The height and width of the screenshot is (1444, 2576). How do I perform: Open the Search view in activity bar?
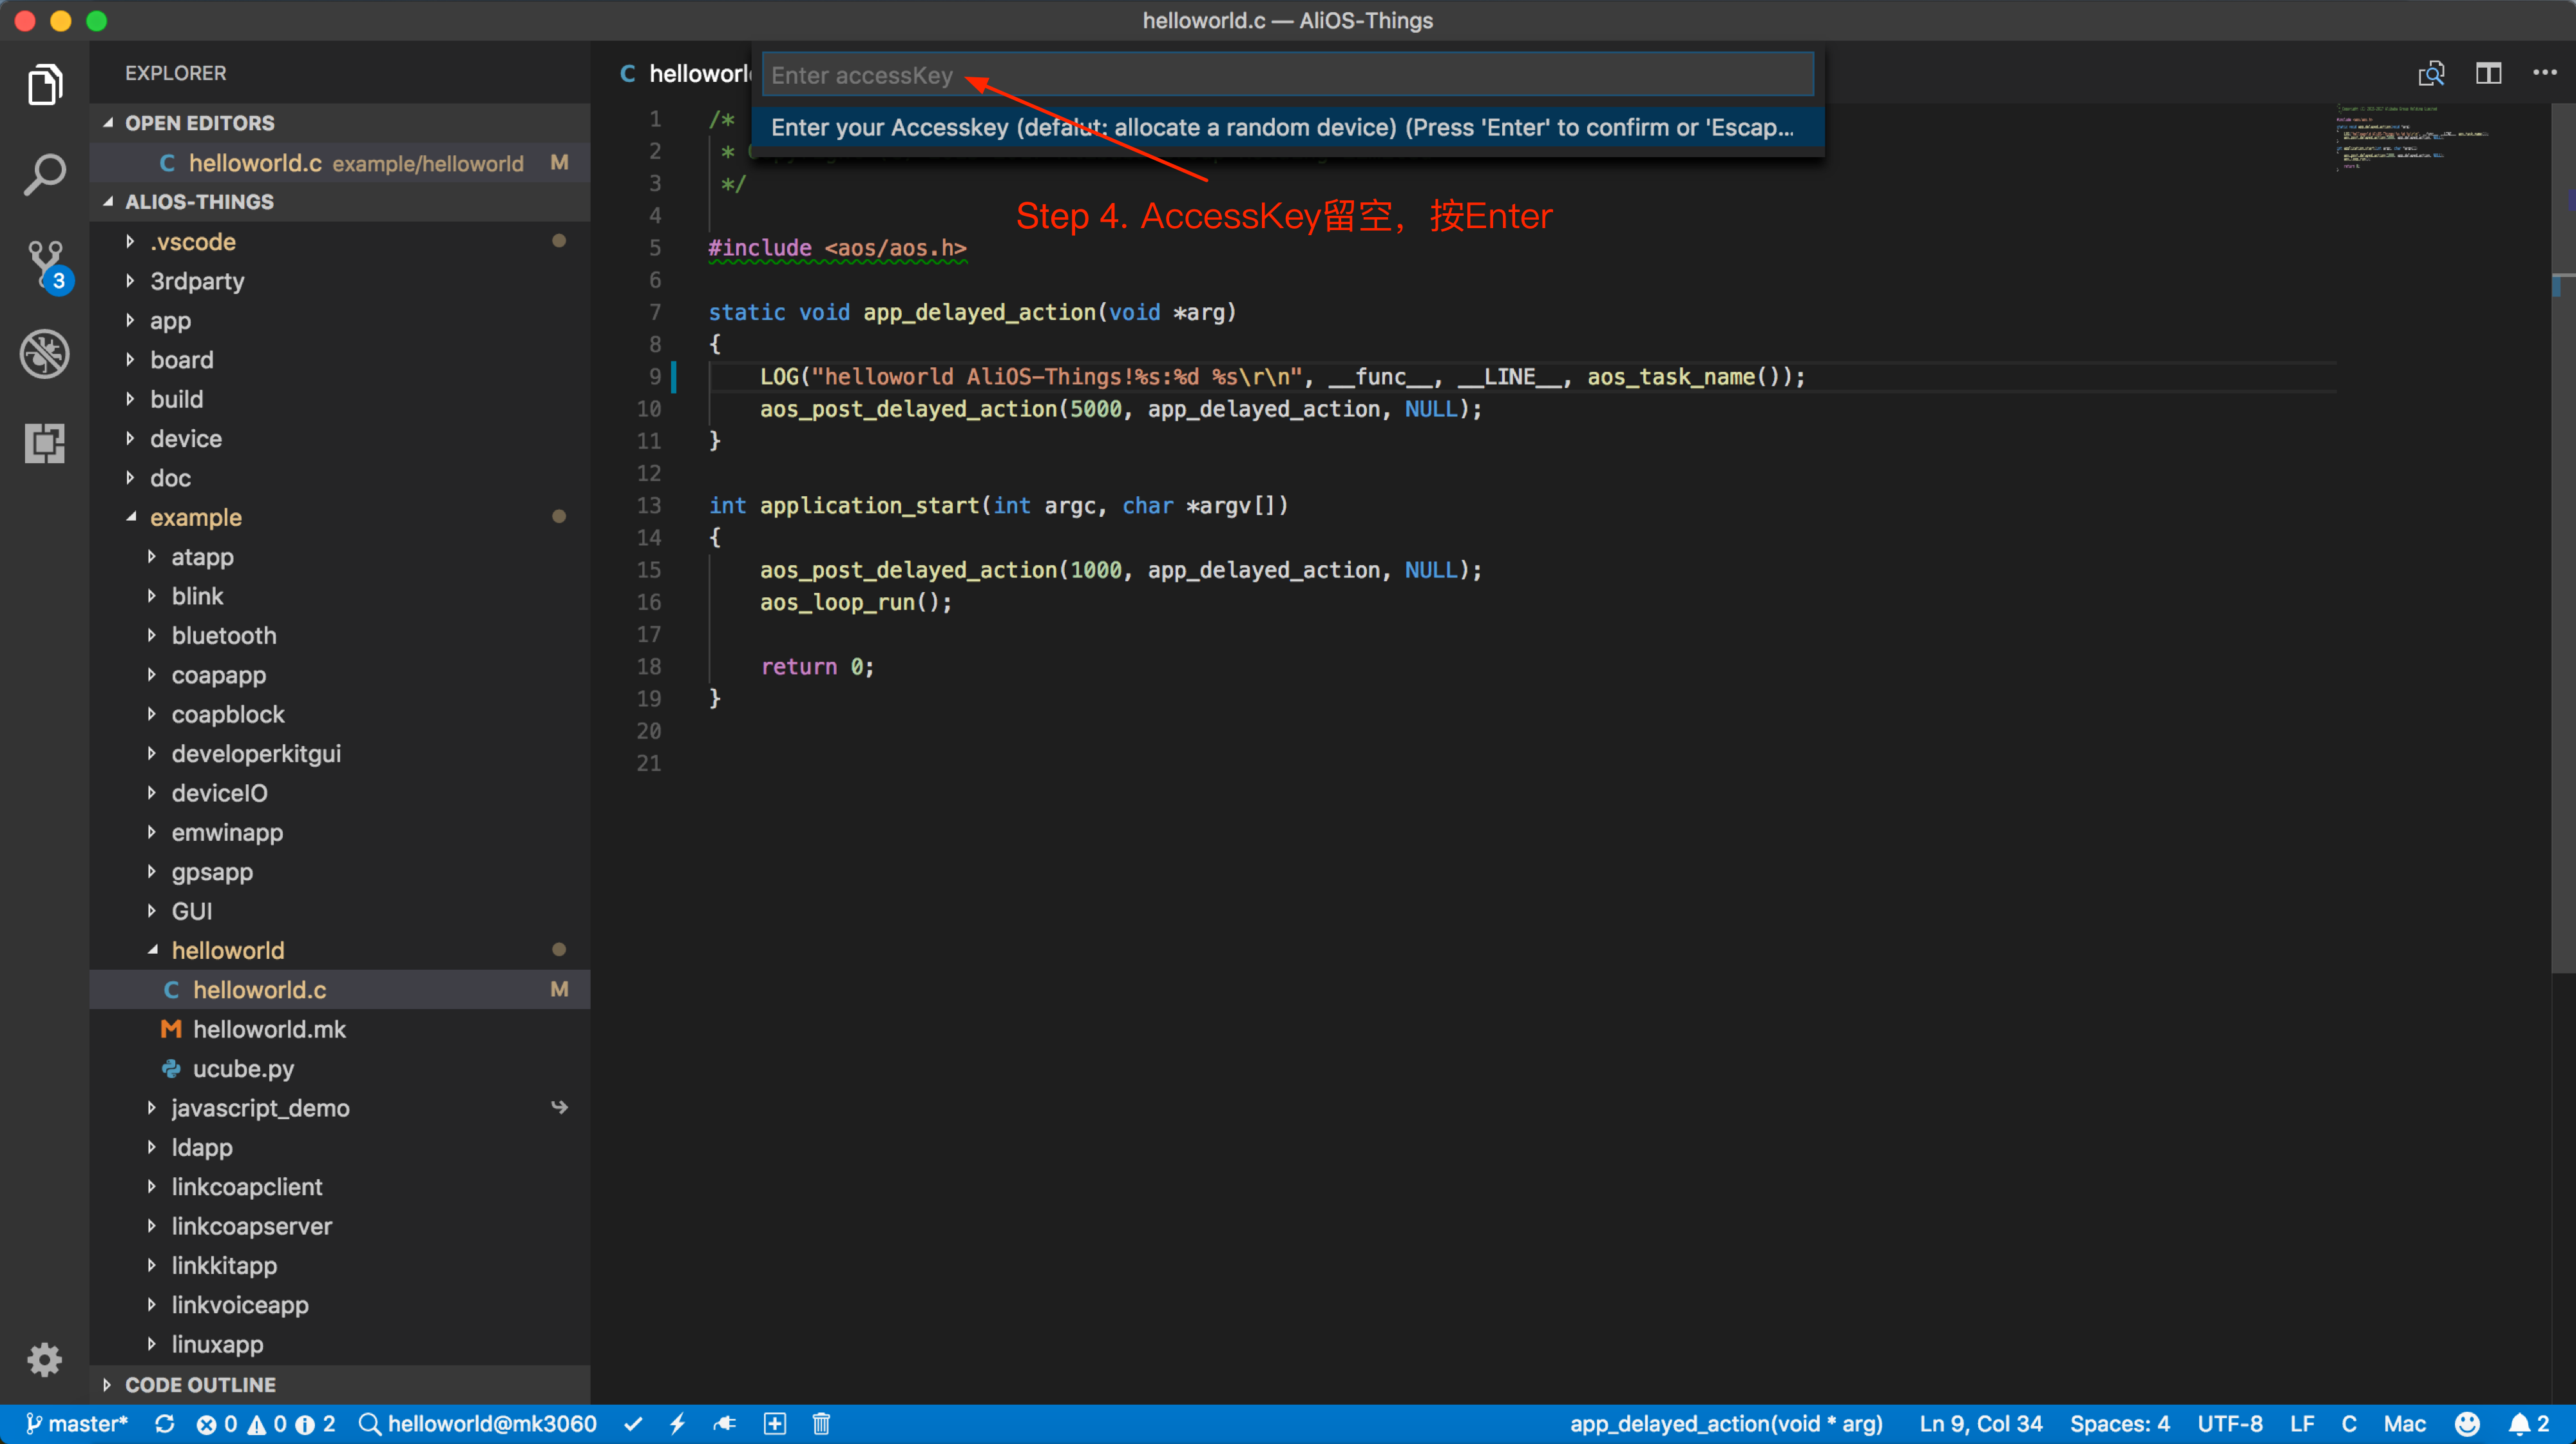tap(44, 175)
